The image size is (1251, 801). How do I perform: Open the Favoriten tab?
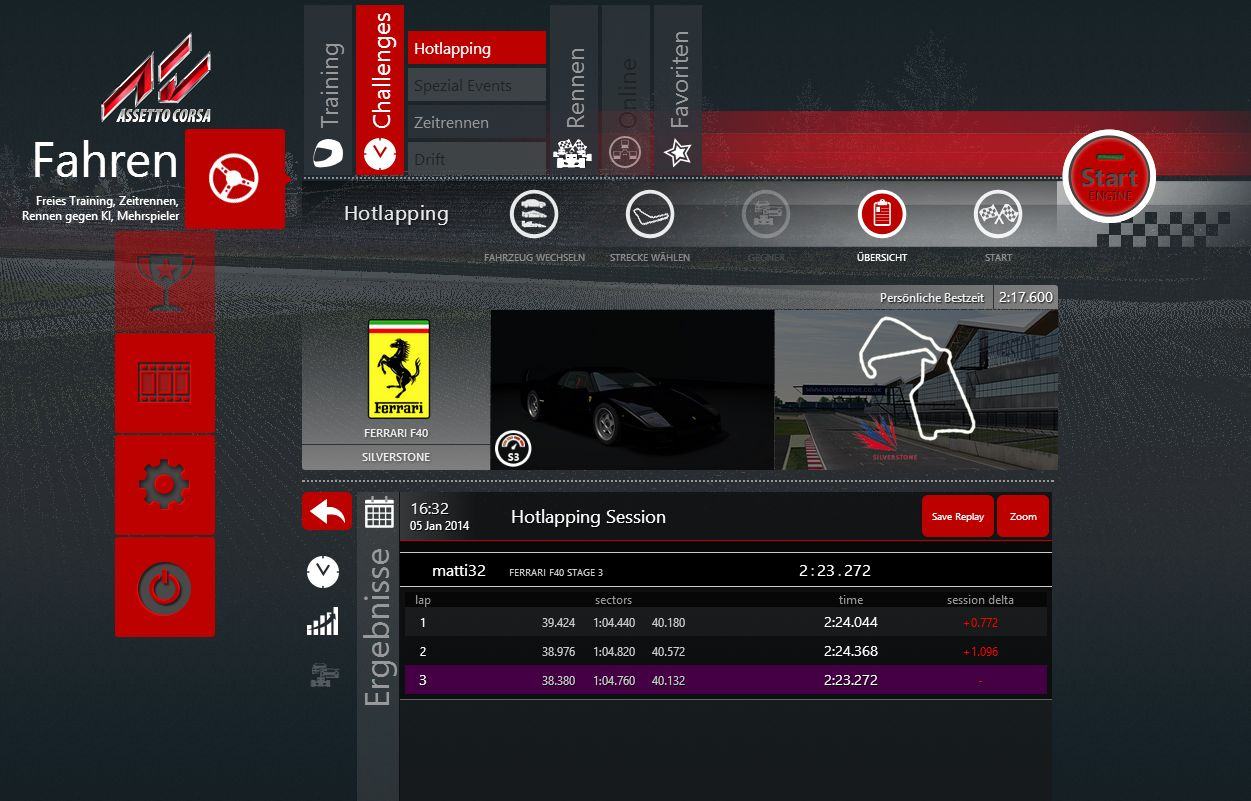tap(678, 90)
